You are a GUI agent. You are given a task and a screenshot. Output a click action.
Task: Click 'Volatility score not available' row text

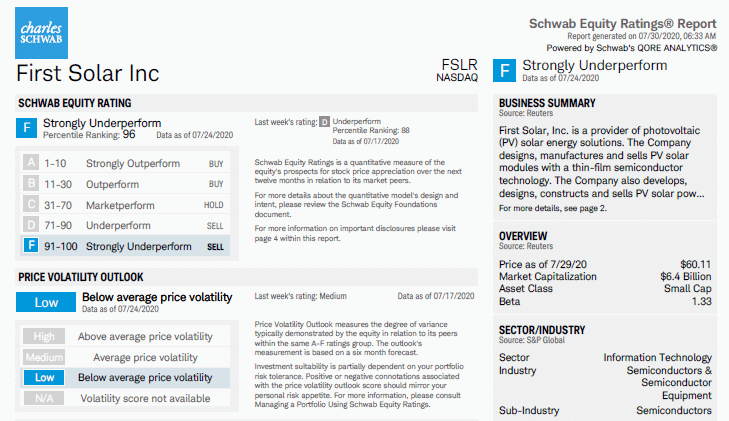145,399
